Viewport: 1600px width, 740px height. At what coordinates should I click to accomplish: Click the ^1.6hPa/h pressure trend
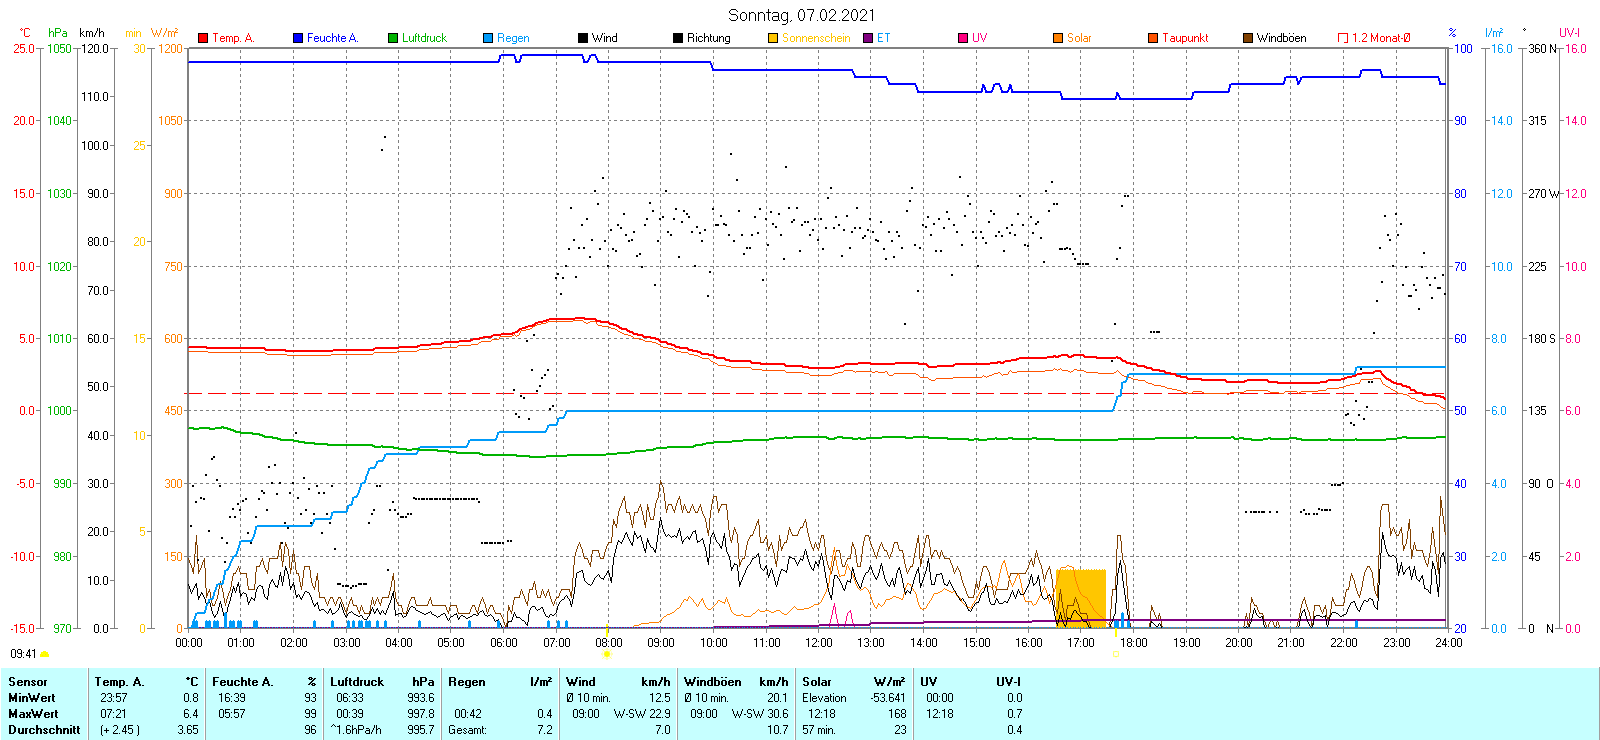[356, 730]
